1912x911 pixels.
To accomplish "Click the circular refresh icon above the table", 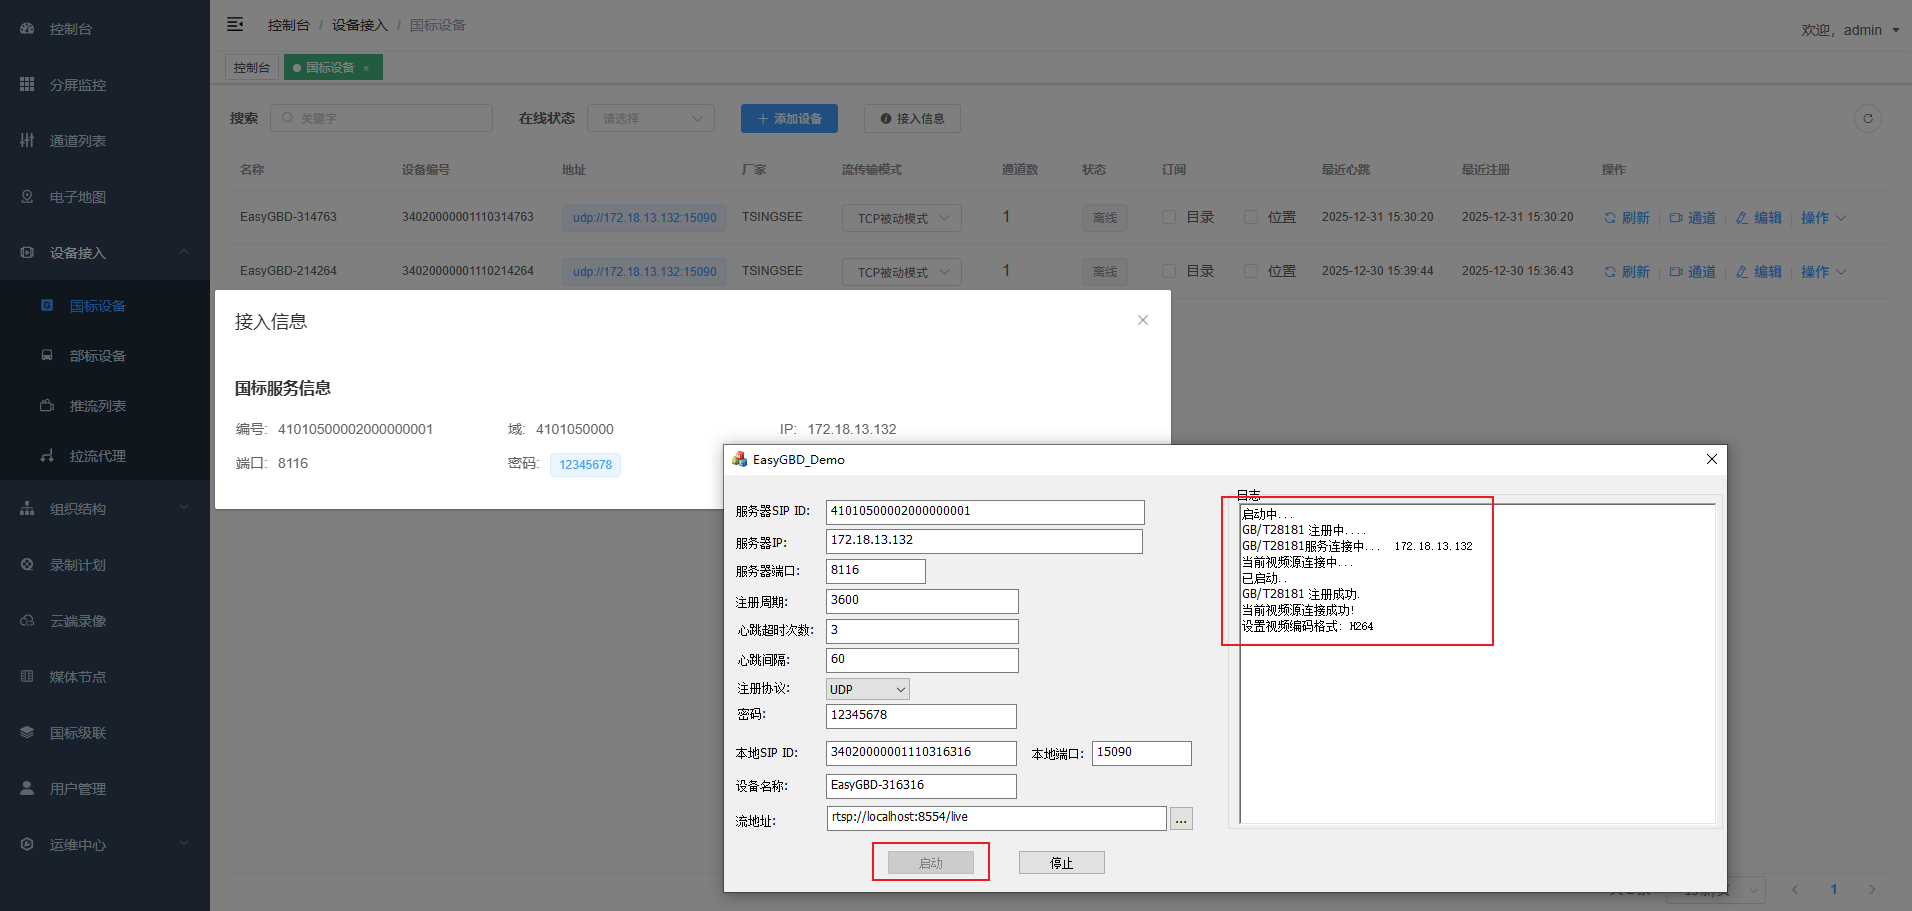I will pyautogui.click(x=1867, y=118).
